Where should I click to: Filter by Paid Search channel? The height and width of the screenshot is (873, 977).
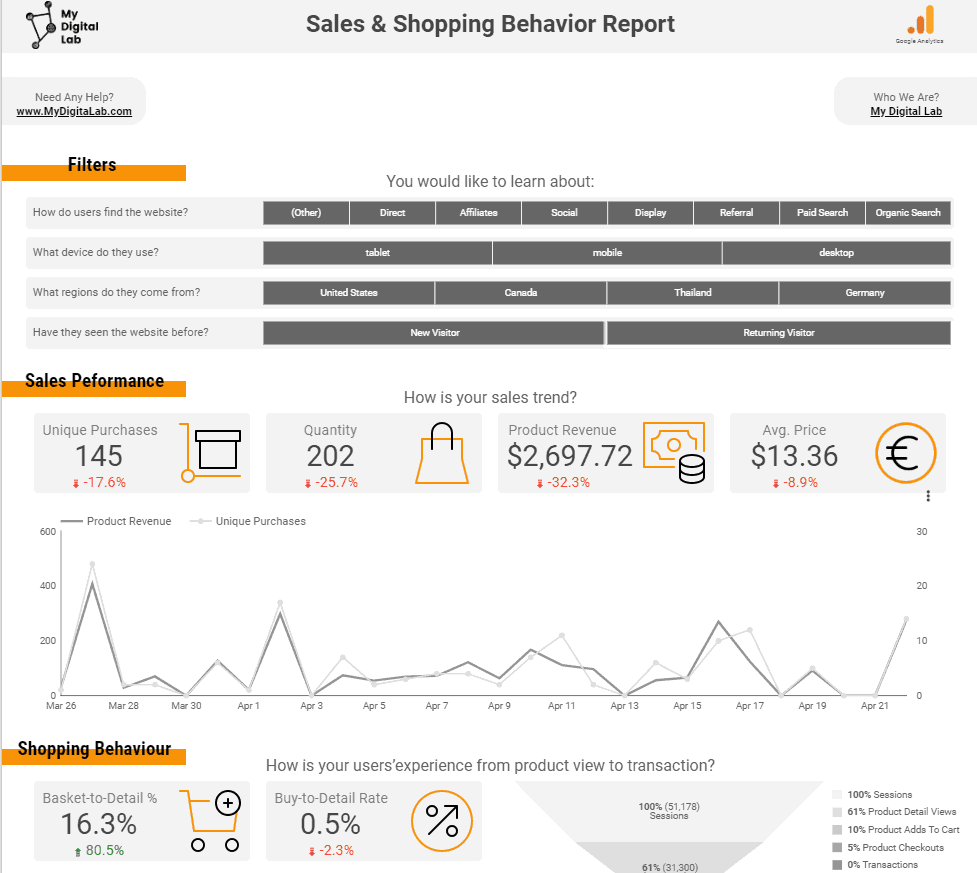click(822, 212)
